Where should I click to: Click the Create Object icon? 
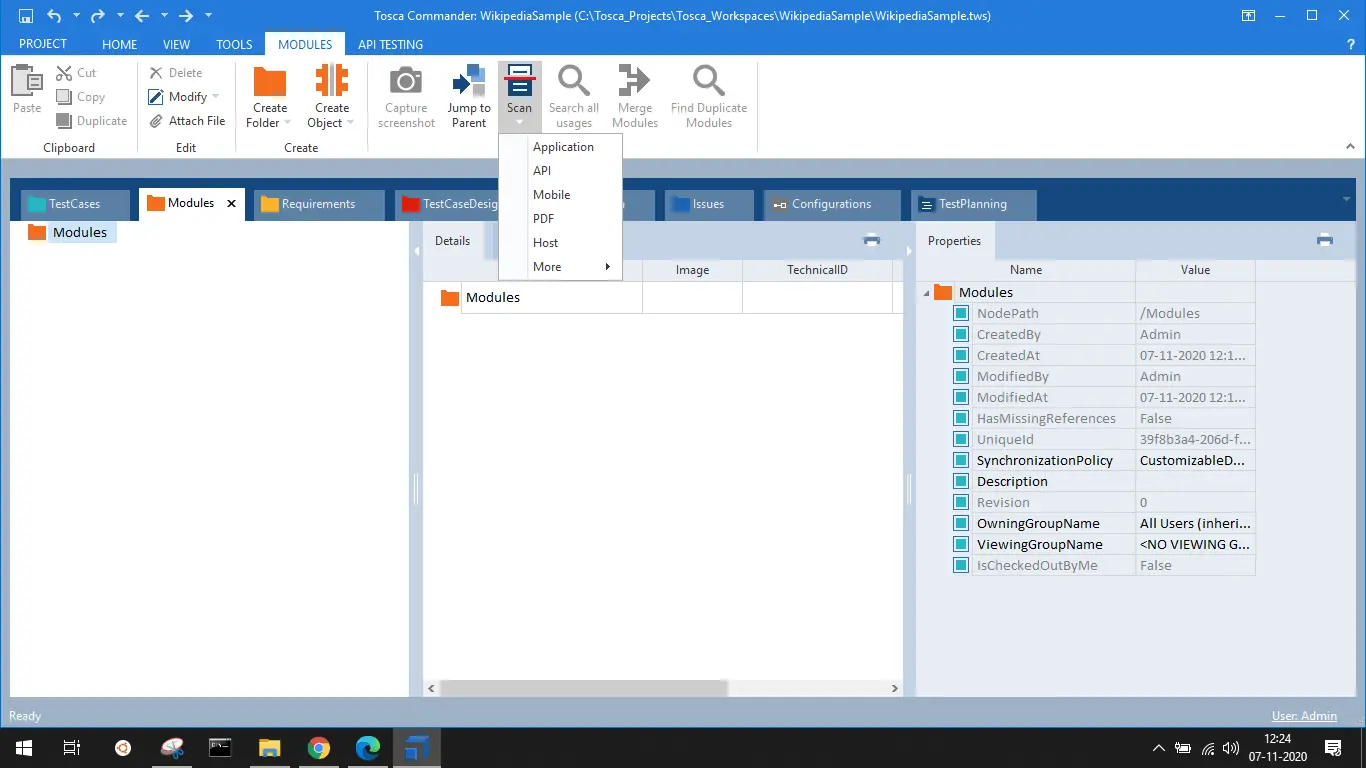coord(331,83)
